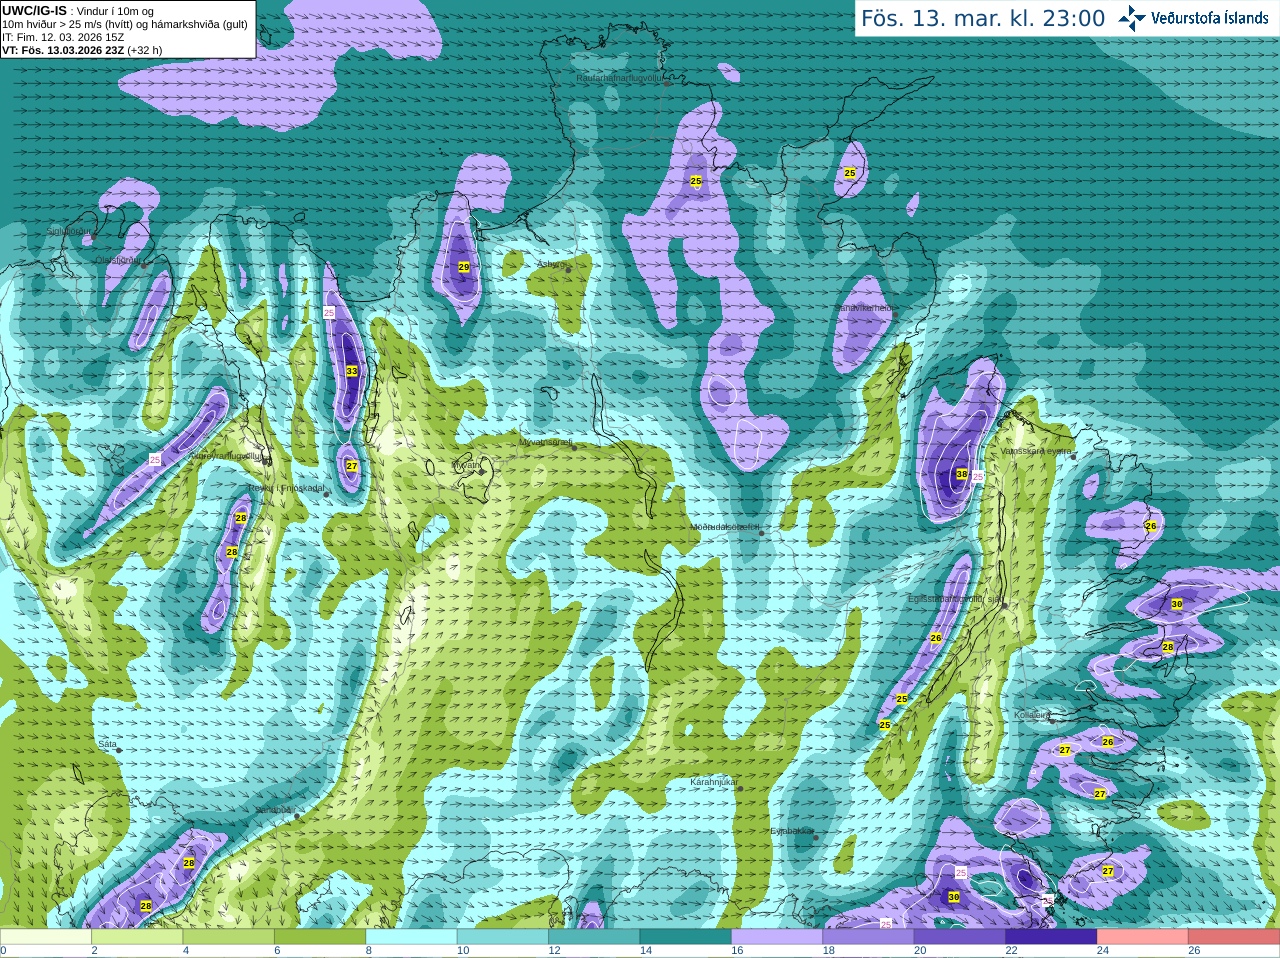The height and width of the screenshot is (958, 1280).
Task: Click the Sáta station label
Action: pyautogui.click(x=107, y=744)
